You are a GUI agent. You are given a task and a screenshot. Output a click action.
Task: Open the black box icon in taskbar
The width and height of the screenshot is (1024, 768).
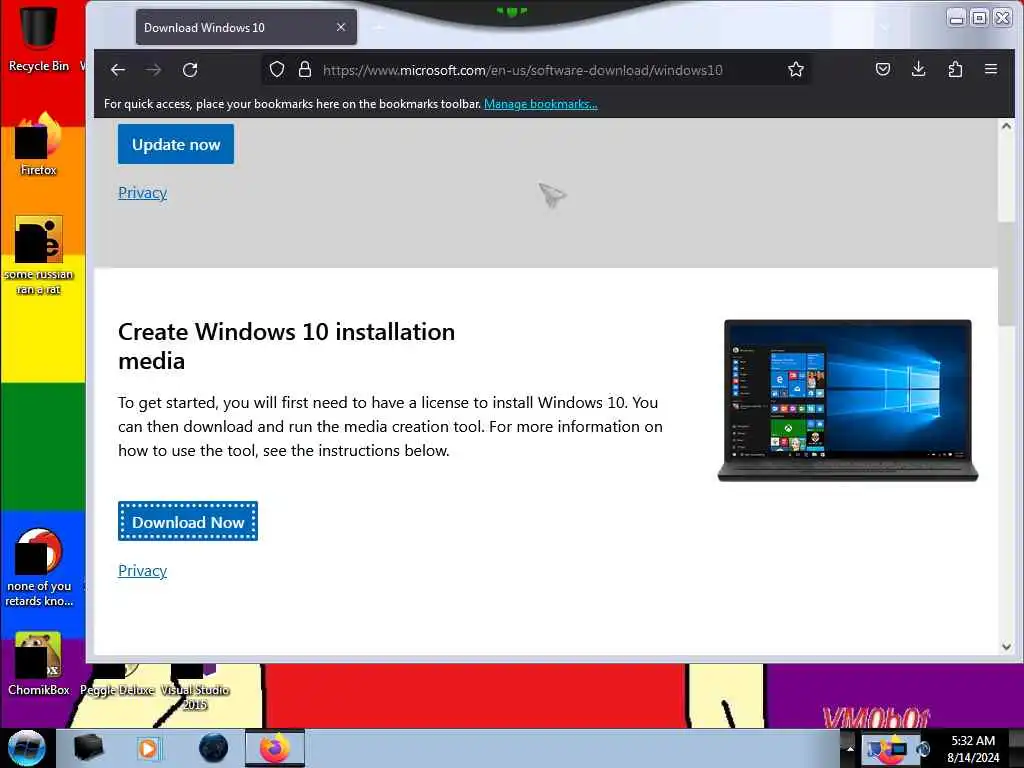coord(88,748)
